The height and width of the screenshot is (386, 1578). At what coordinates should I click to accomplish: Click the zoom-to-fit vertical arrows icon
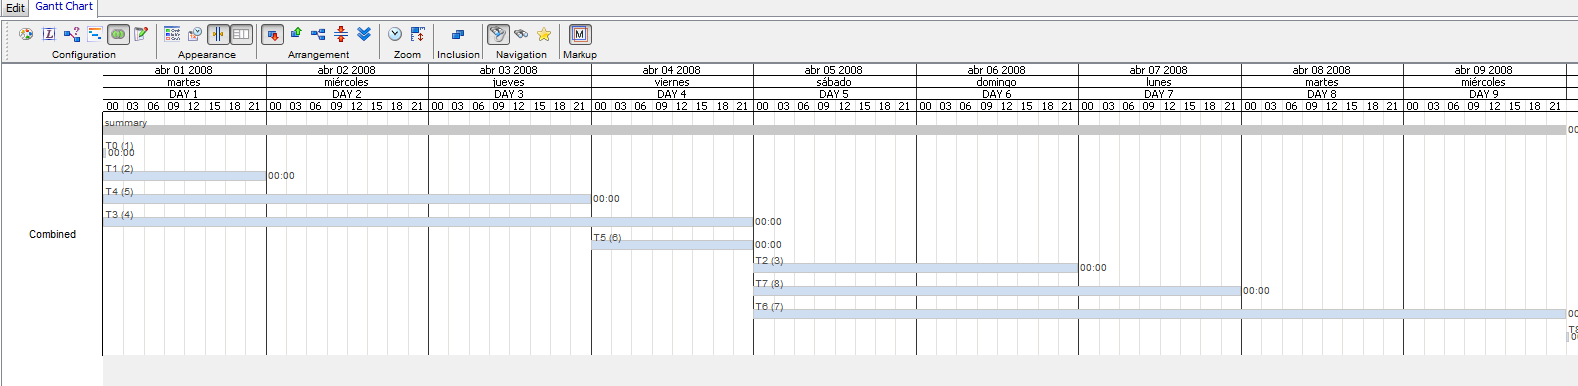(418, 34)
